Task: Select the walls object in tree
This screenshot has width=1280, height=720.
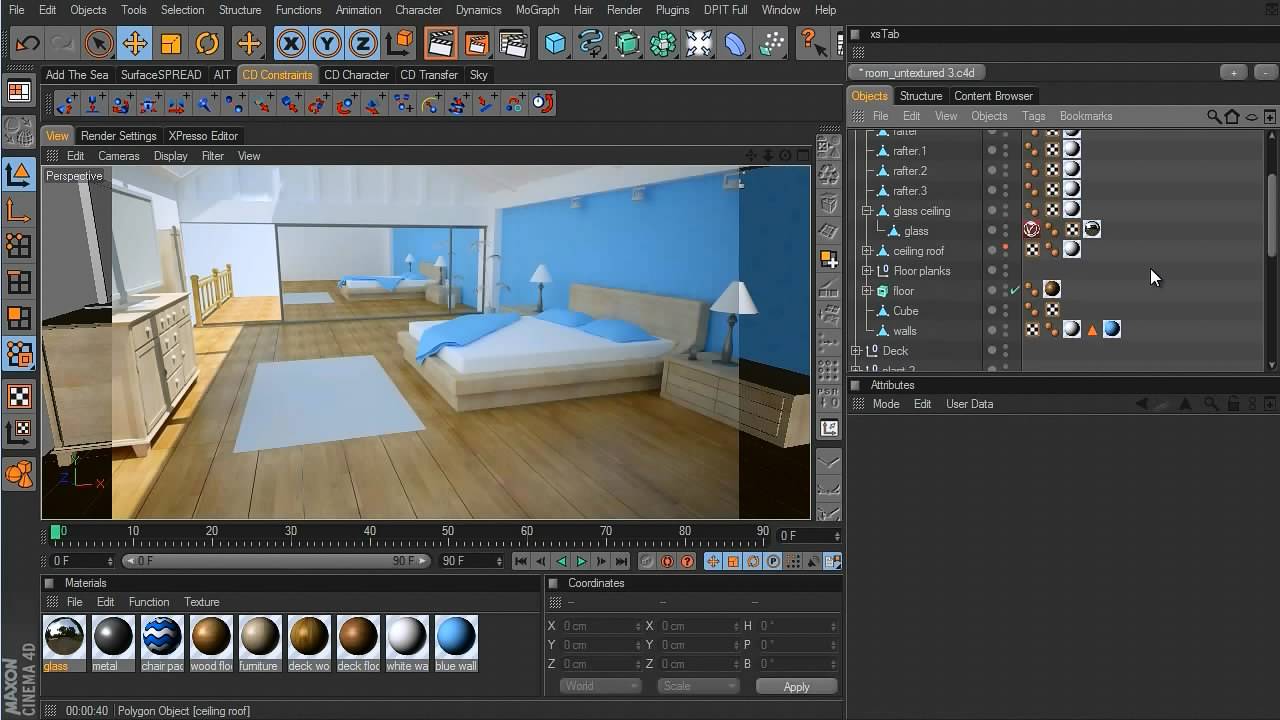Action: [x=904, y=331]
